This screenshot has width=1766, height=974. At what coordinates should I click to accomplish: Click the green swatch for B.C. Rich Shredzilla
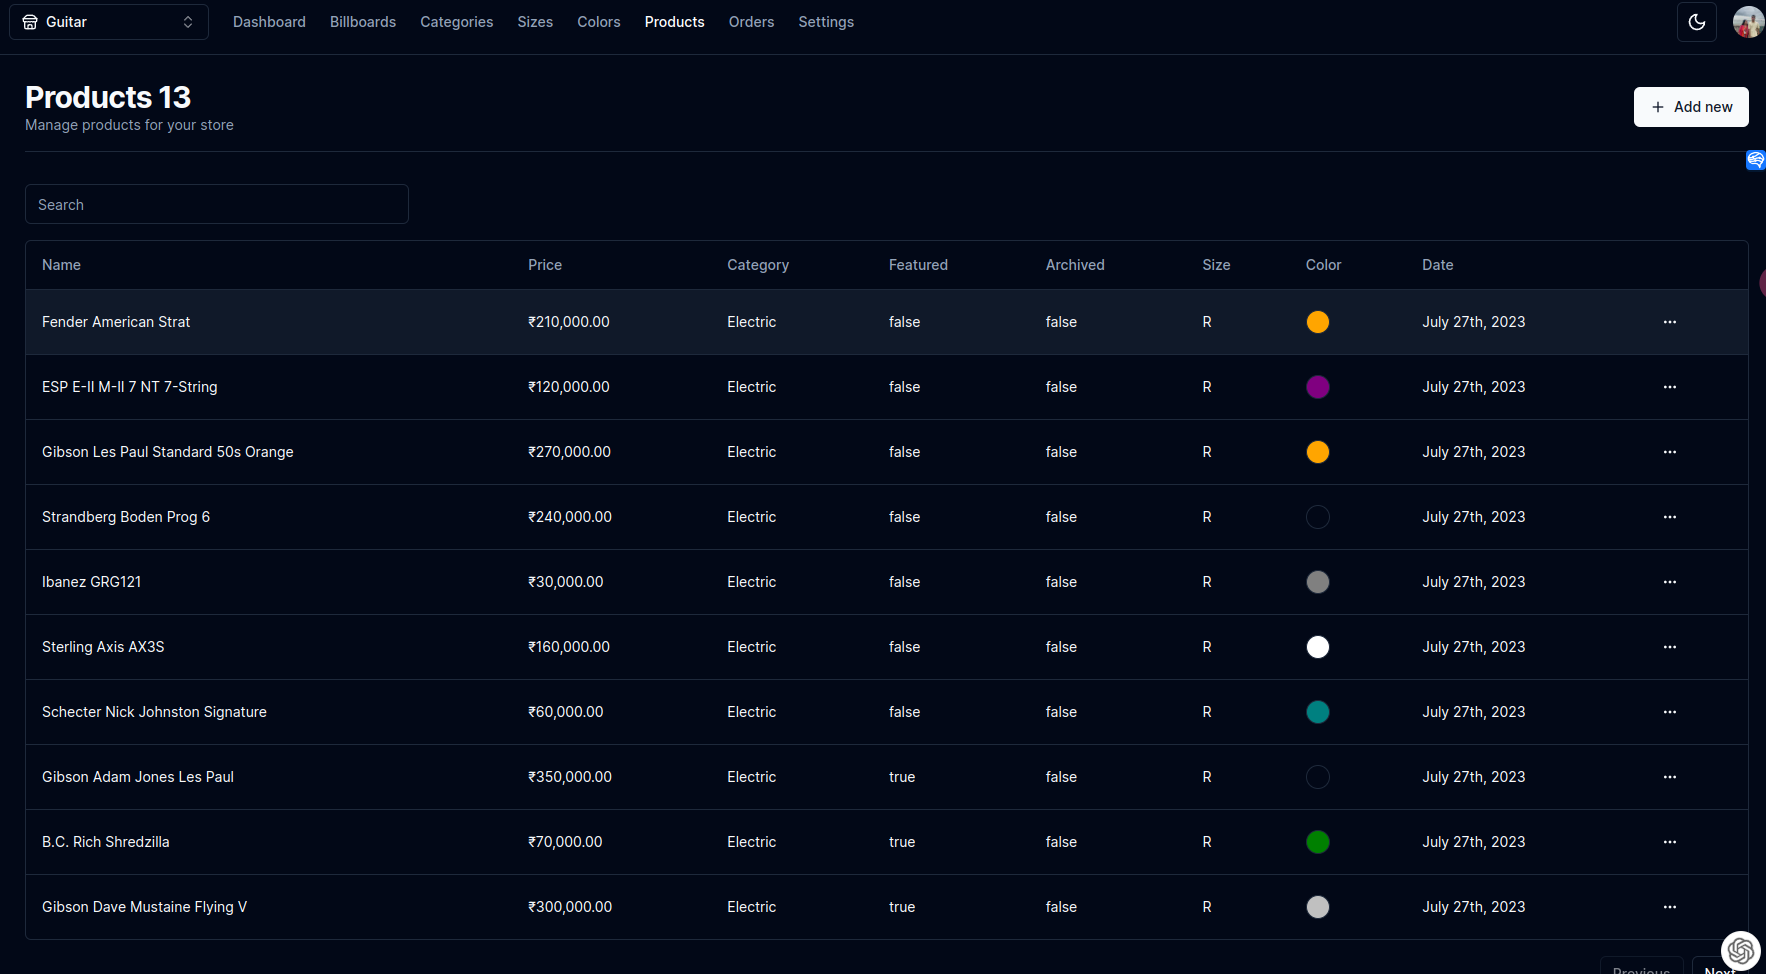1318,842
